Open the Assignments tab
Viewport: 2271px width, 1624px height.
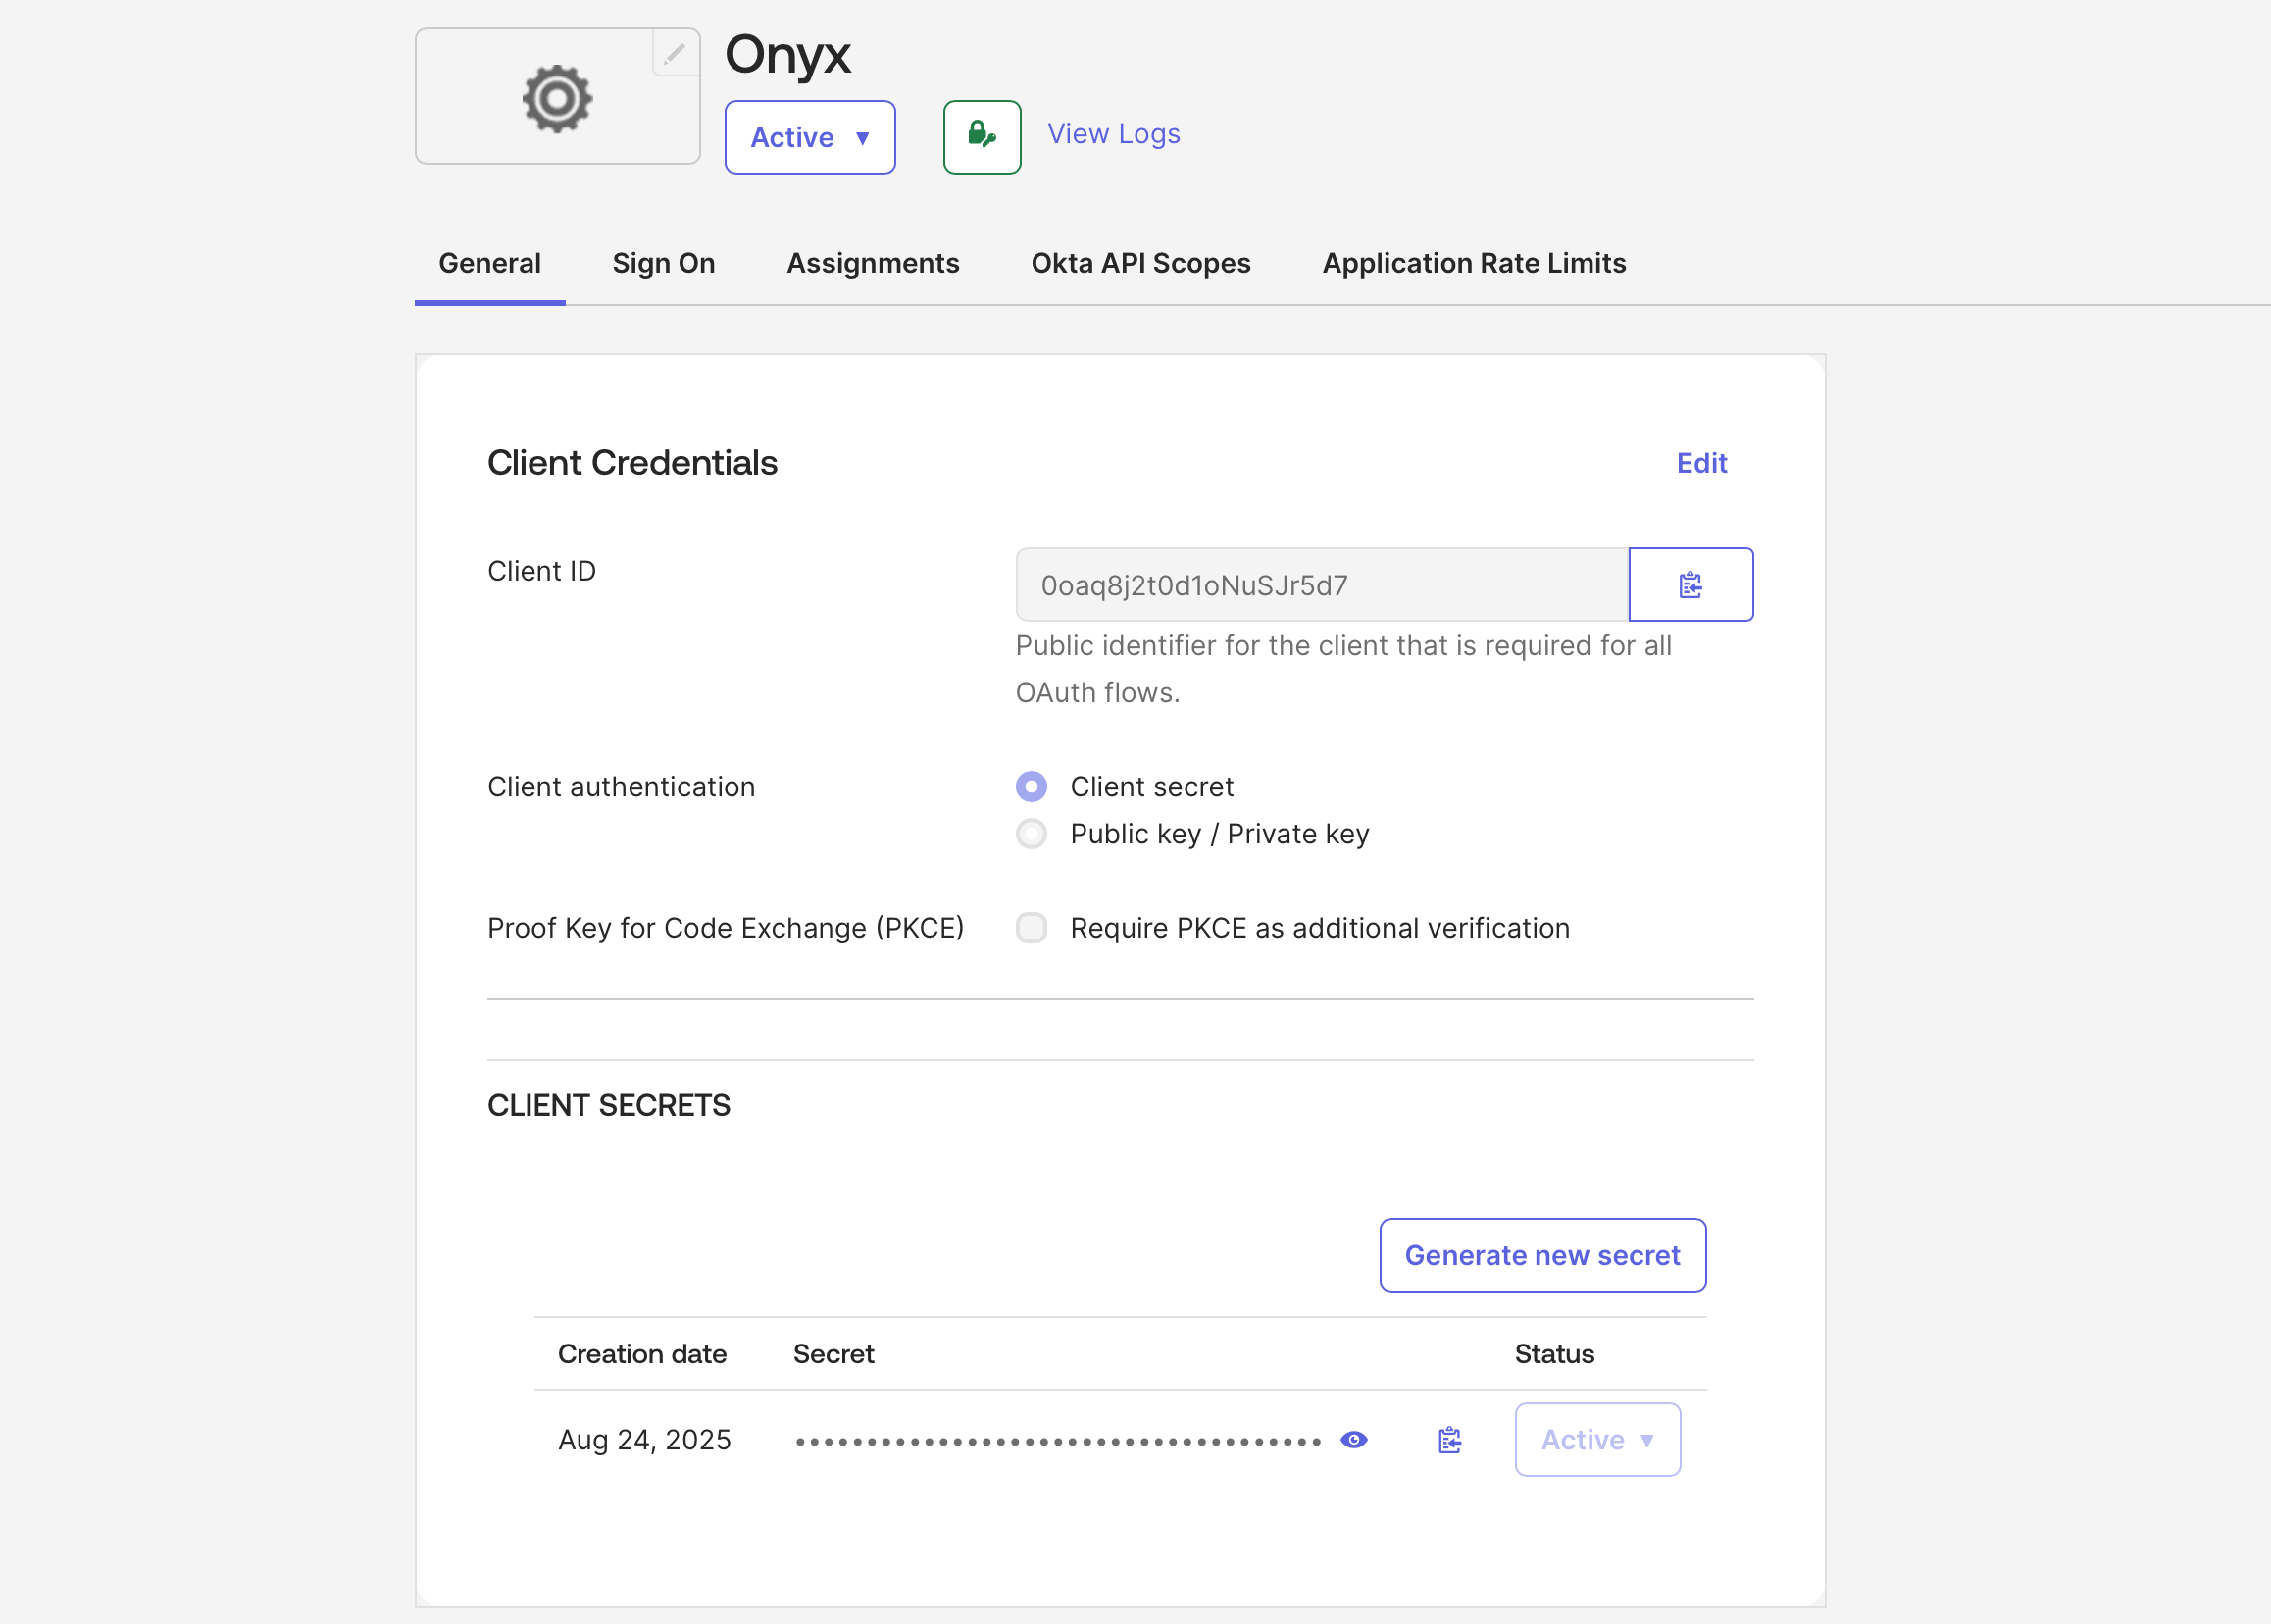[873, 263]
